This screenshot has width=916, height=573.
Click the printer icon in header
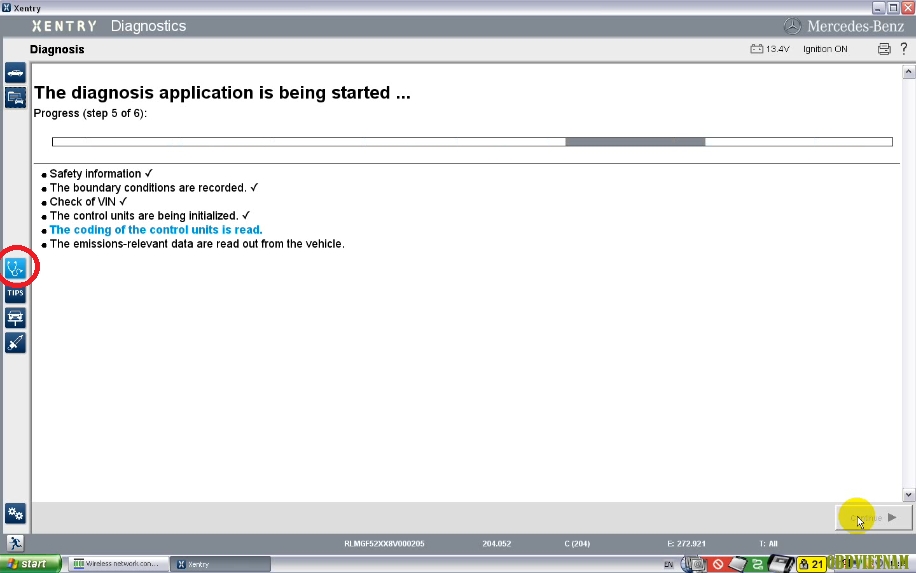[x=884, y=49]
